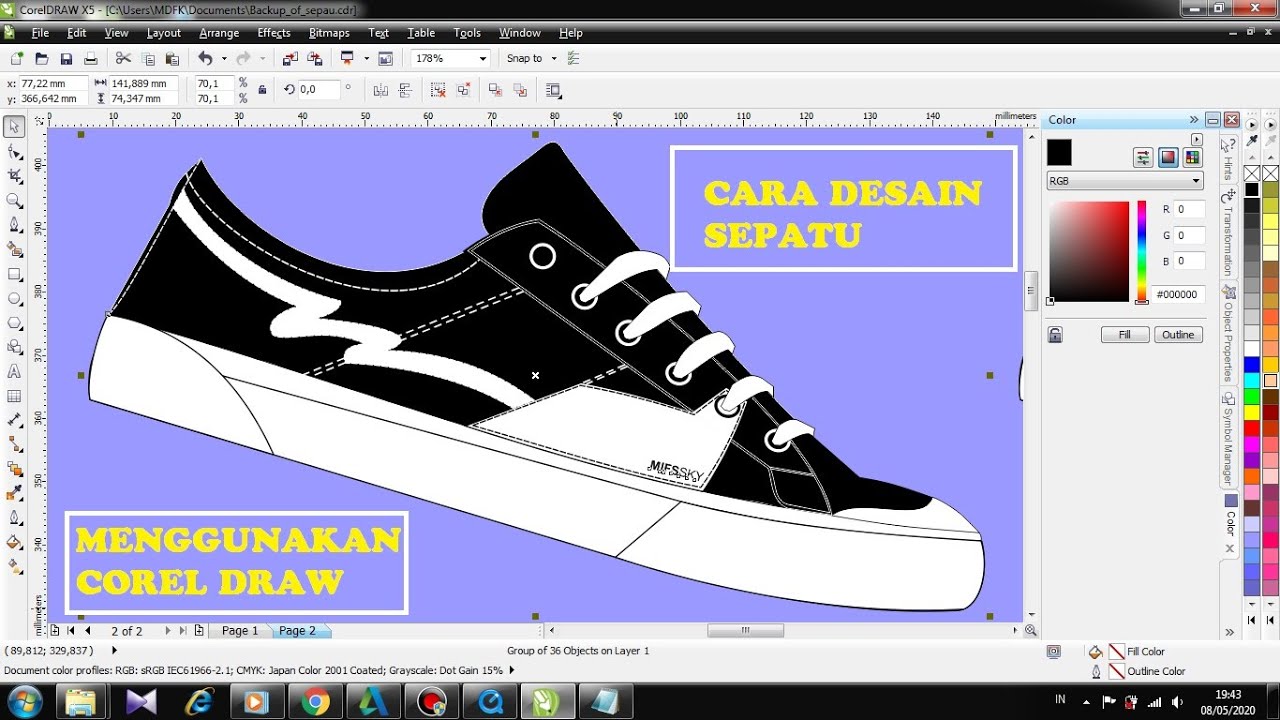Click the hex value #000000 field

[1178, 295]
